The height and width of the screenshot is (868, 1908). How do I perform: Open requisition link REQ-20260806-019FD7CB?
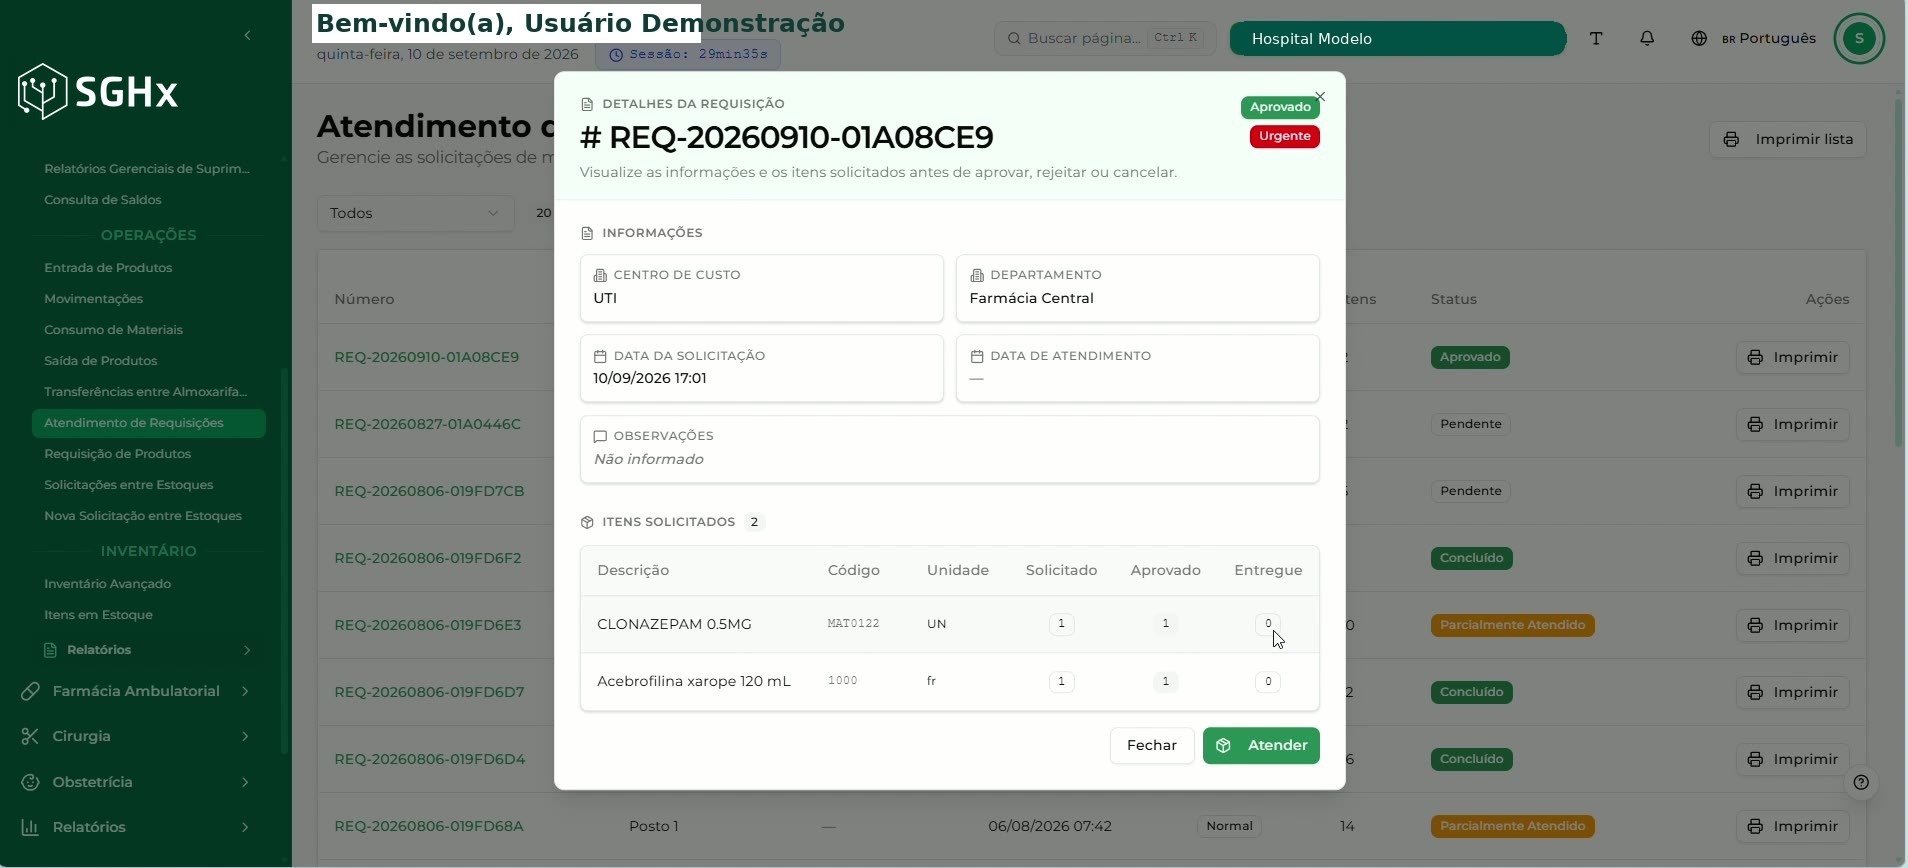pos(429,491)
